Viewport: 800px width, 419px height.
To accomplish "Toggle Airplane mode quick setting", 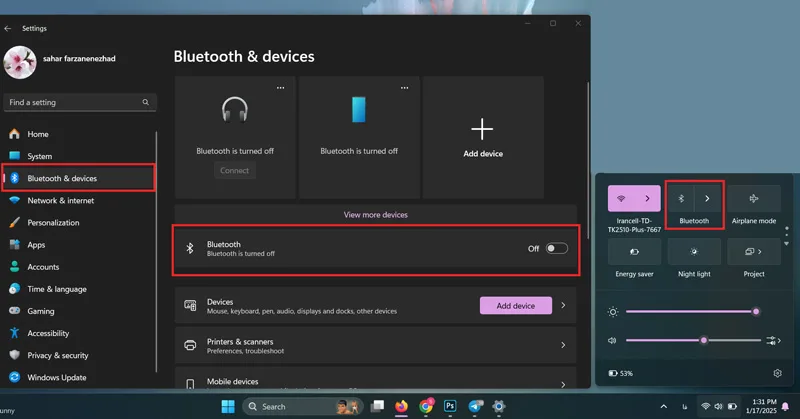I will pyautogui.click(x=754, y=199).
